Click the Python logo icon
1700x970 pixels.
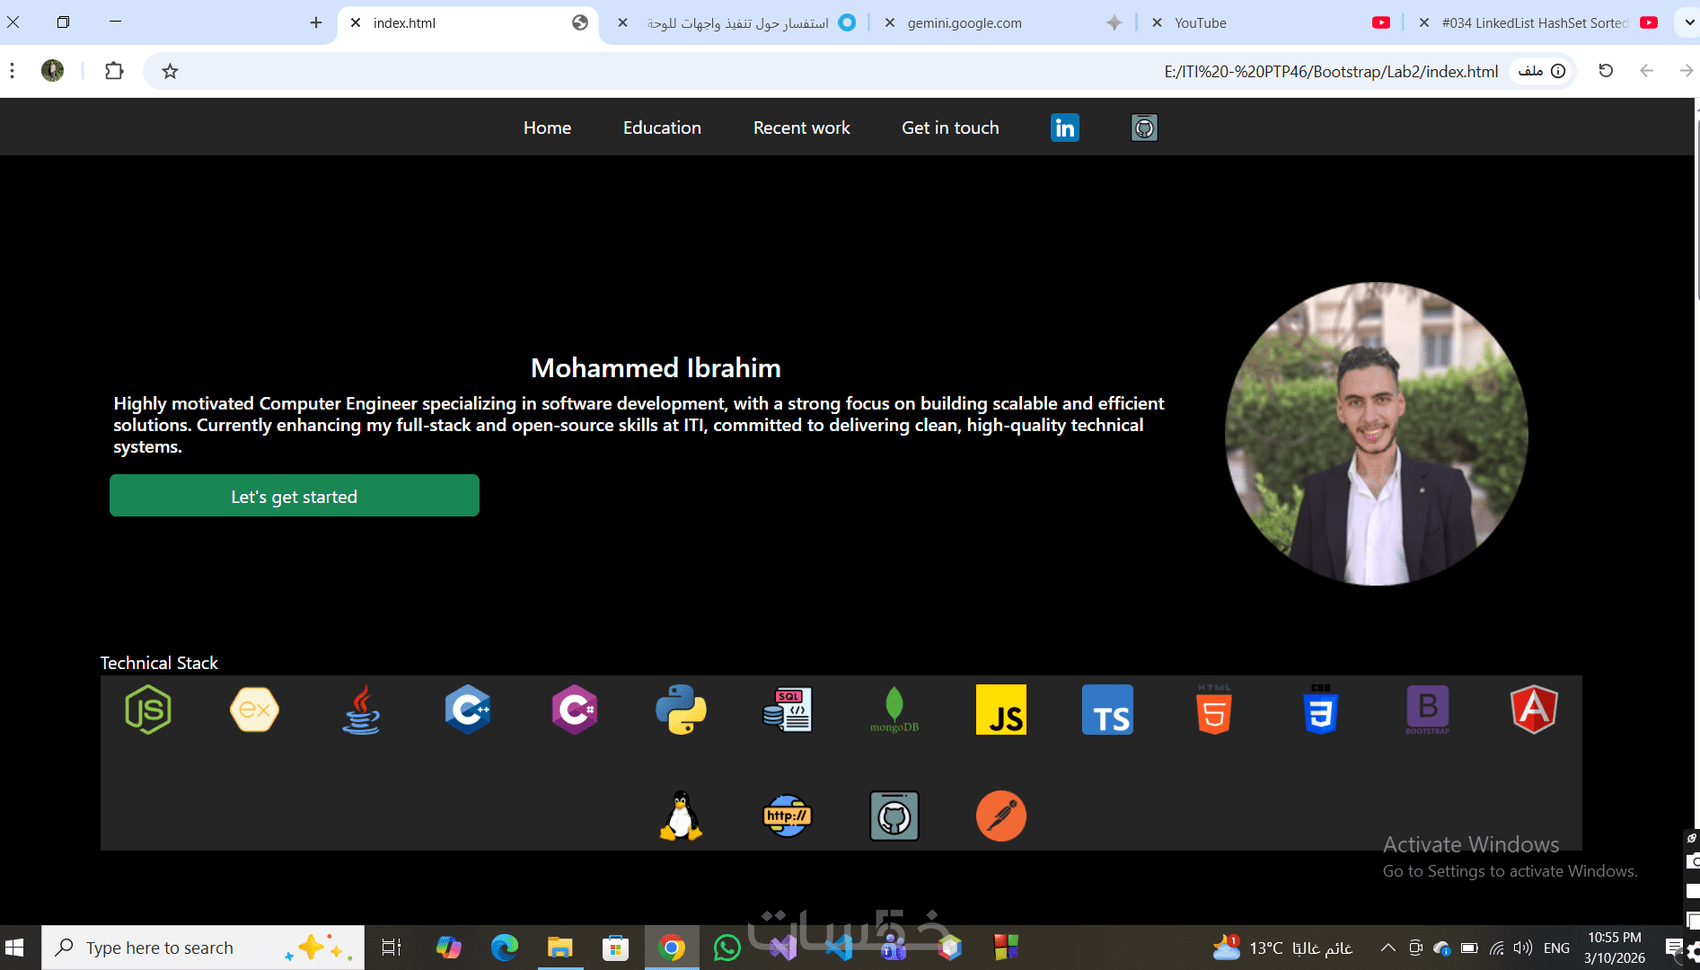pyautogui.click(x=681, y=710)
